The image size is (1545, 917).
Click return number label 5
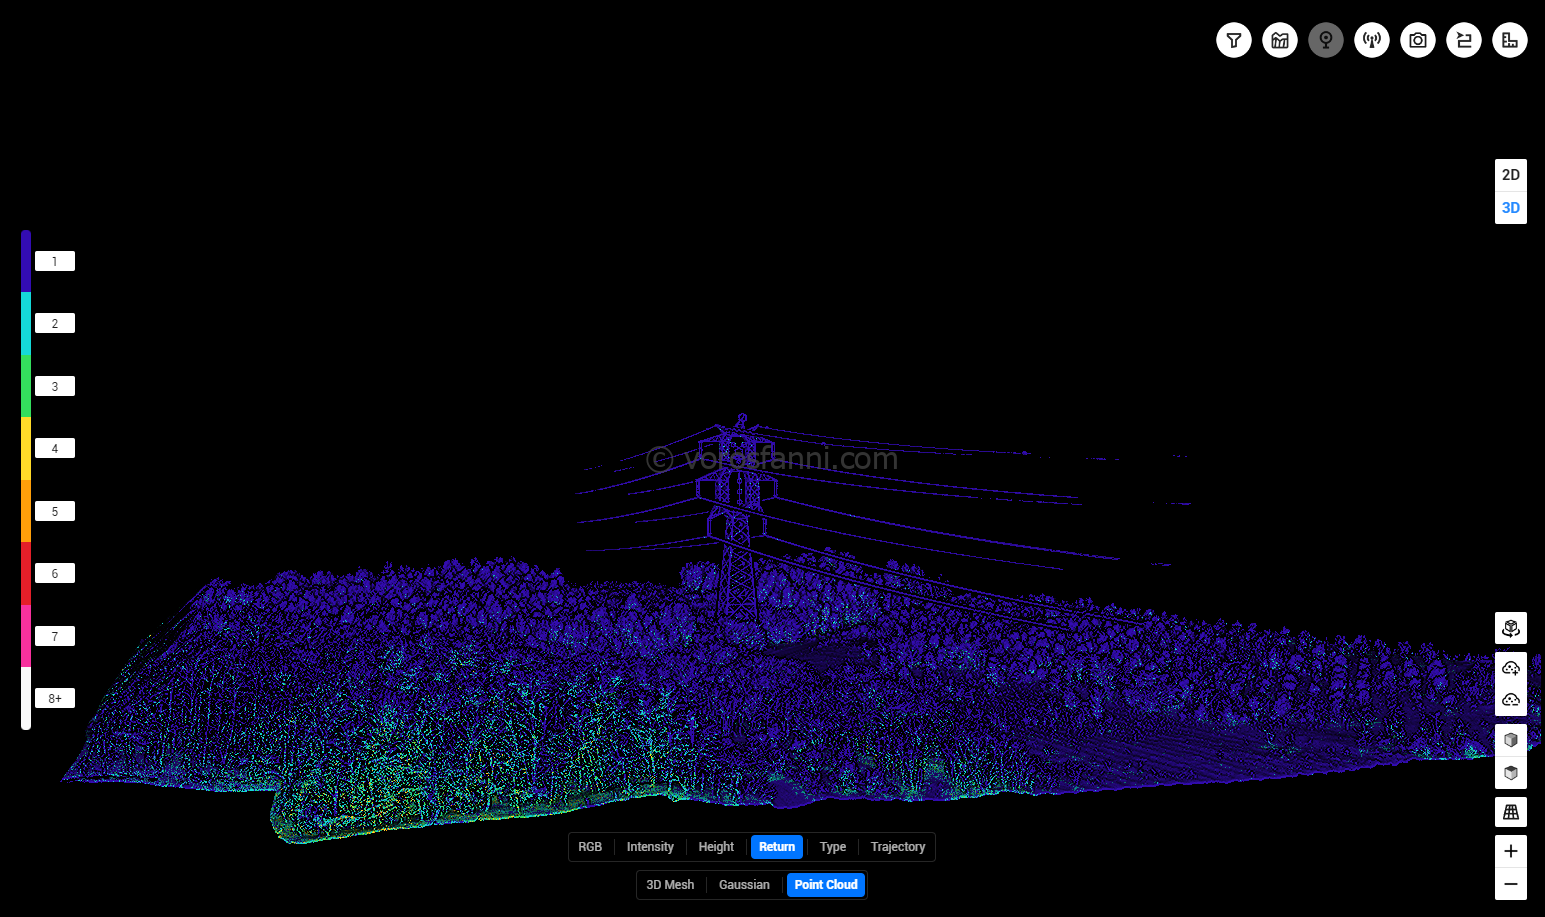(x=55, y=511)
